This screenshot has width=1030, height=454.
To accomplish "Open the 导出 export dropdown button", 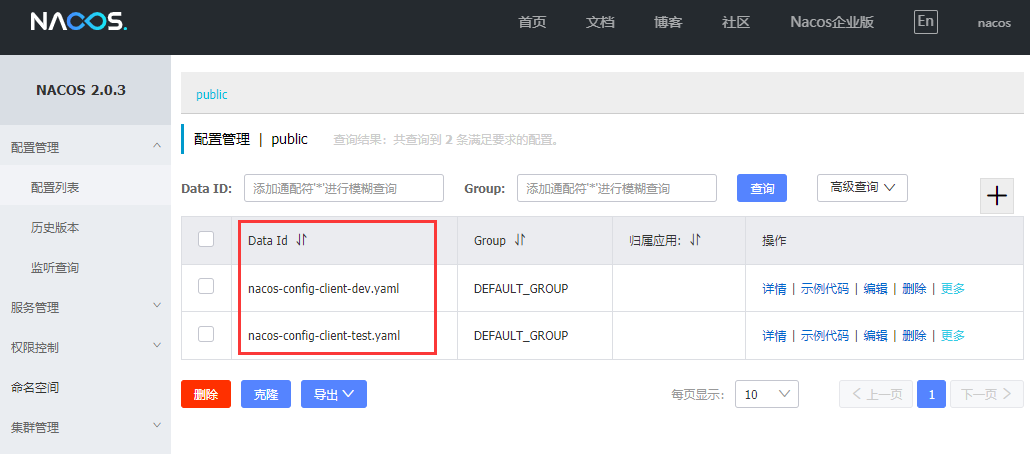I will 334,394.
